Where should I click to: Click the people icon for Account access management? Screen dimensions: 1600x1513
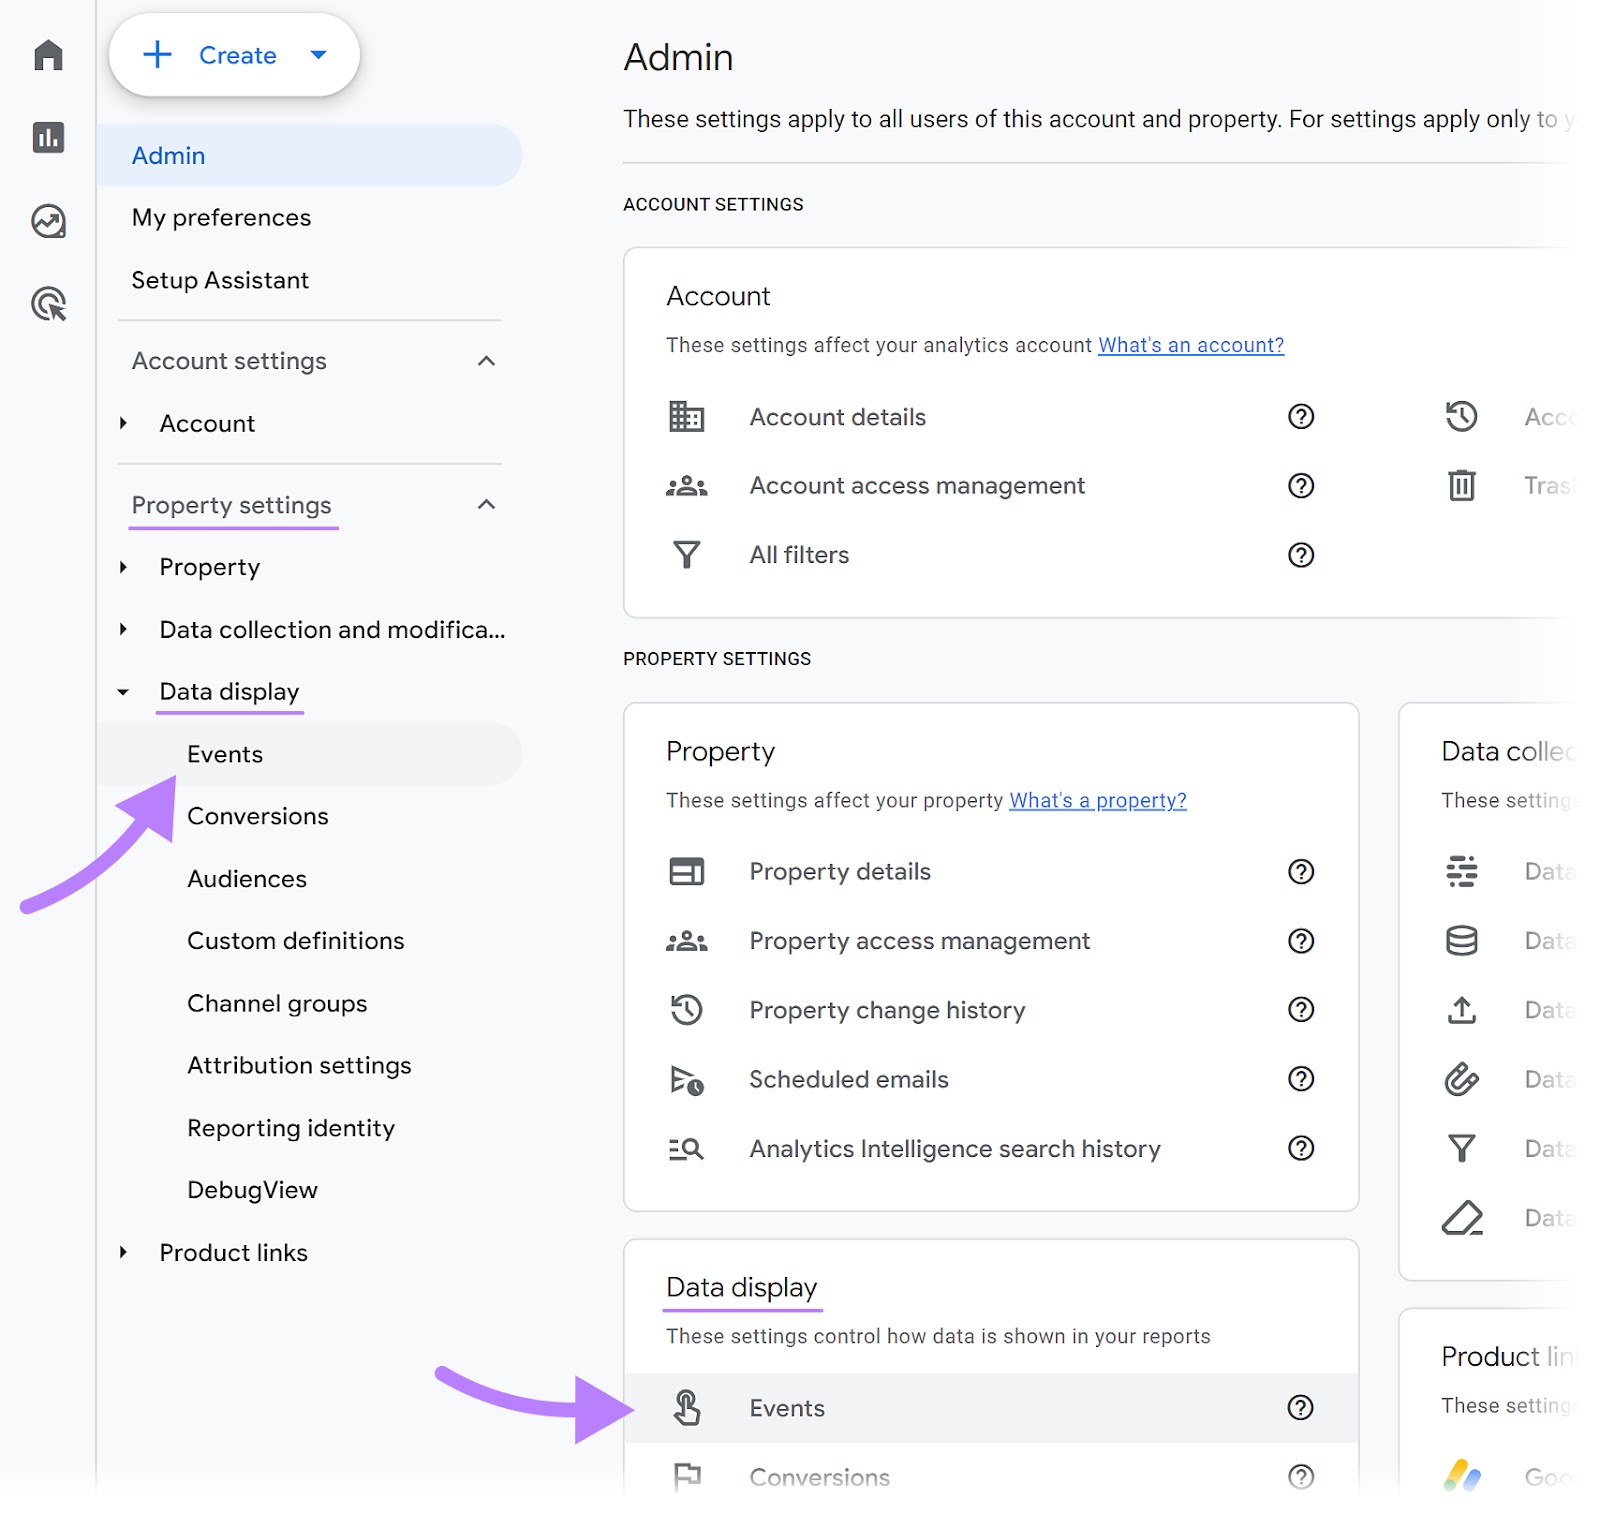click(x=688, y=486)
